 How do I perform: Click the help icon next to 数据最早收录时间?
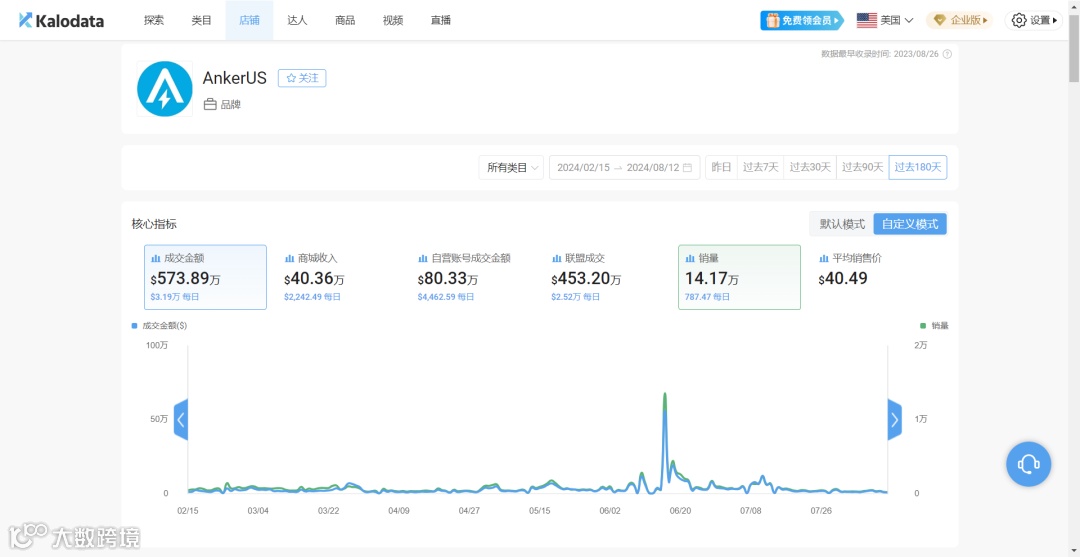[947, 54]
